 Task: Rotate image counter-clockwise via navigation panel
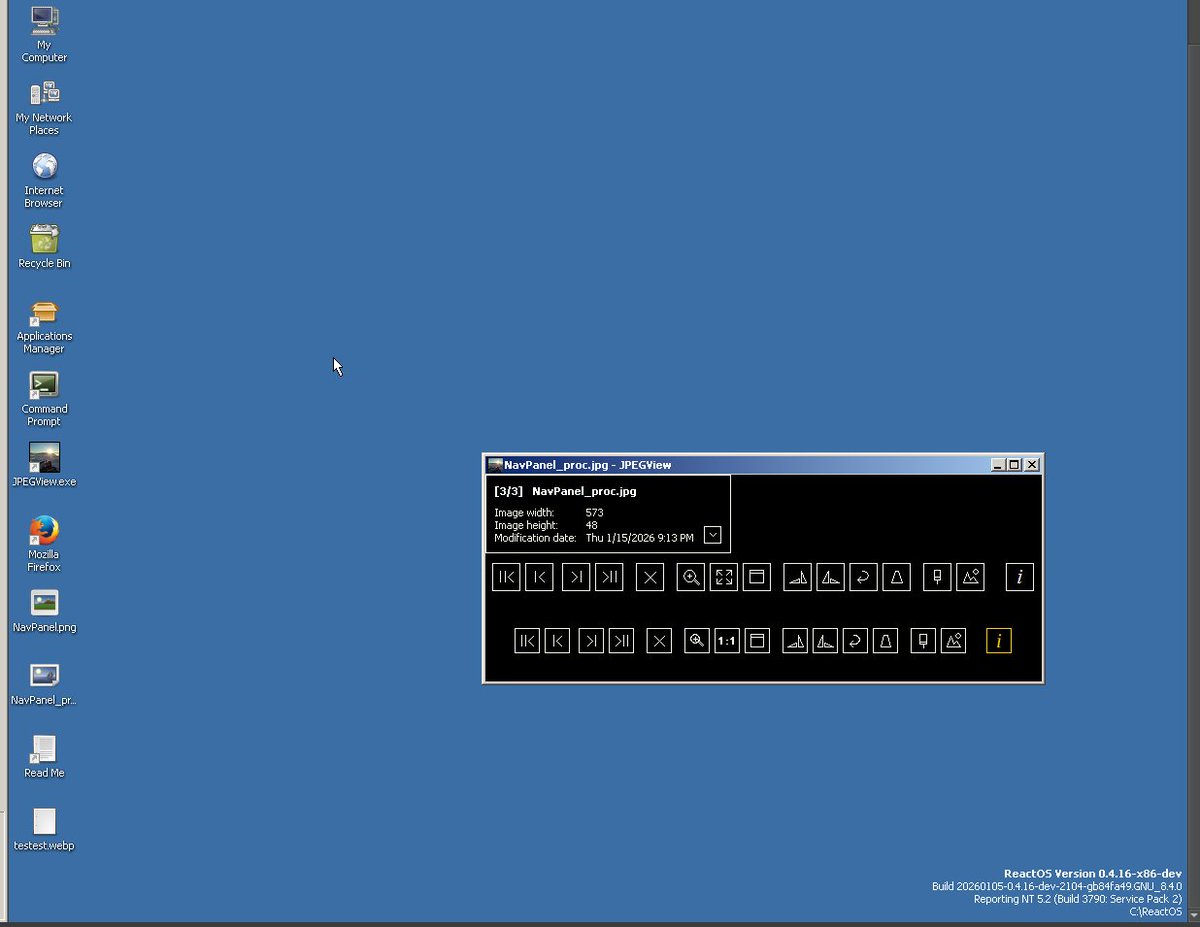tap(825, 641)
